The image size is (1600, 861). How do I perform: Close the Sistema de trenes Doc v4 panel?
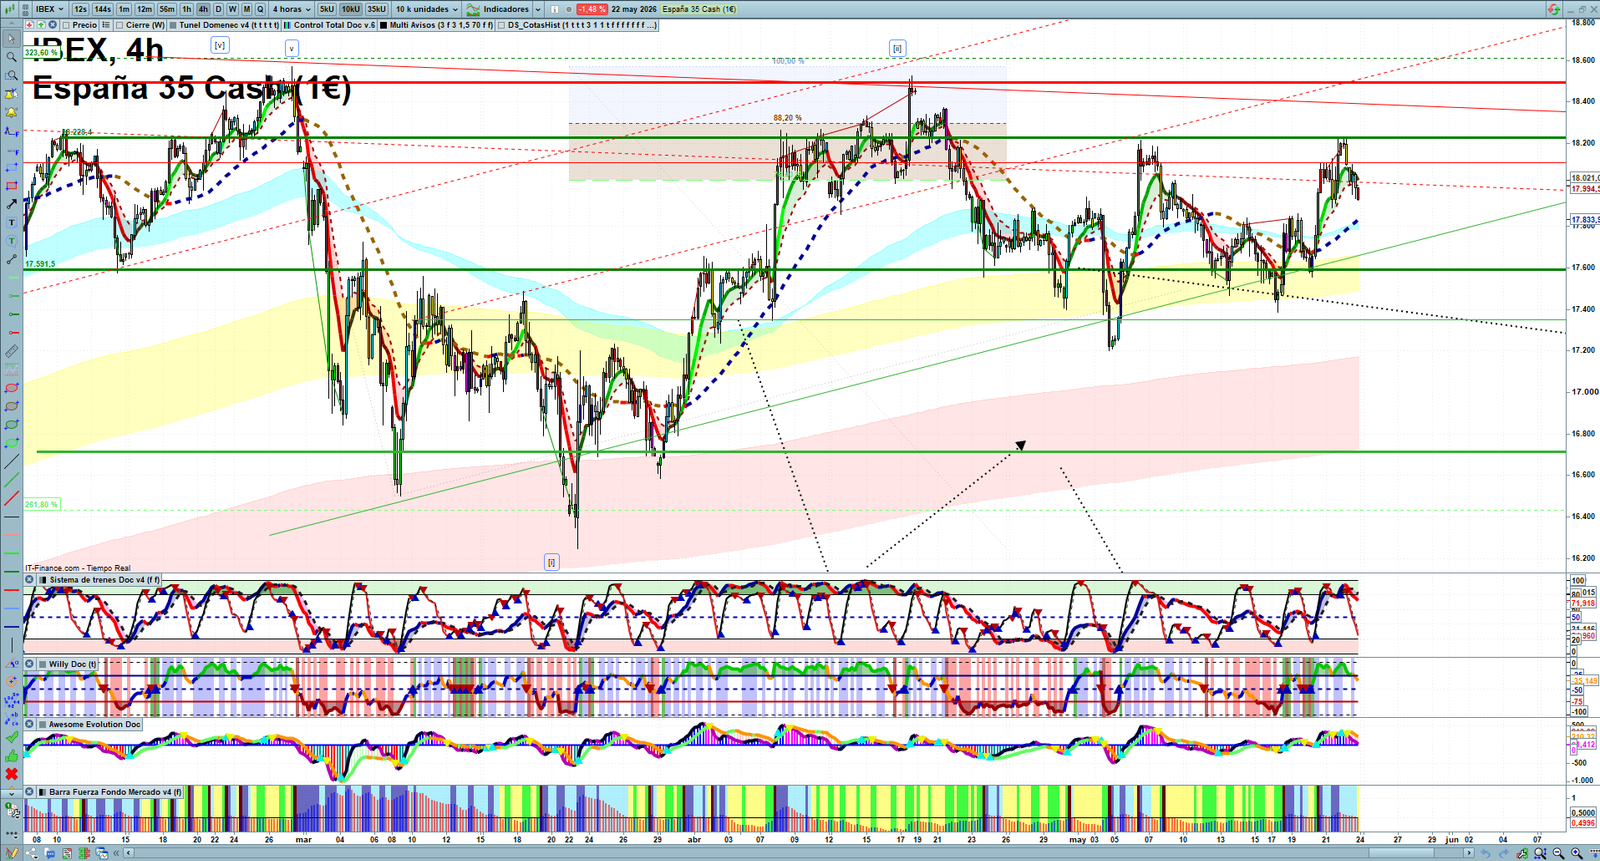click(x=29, y=580)
